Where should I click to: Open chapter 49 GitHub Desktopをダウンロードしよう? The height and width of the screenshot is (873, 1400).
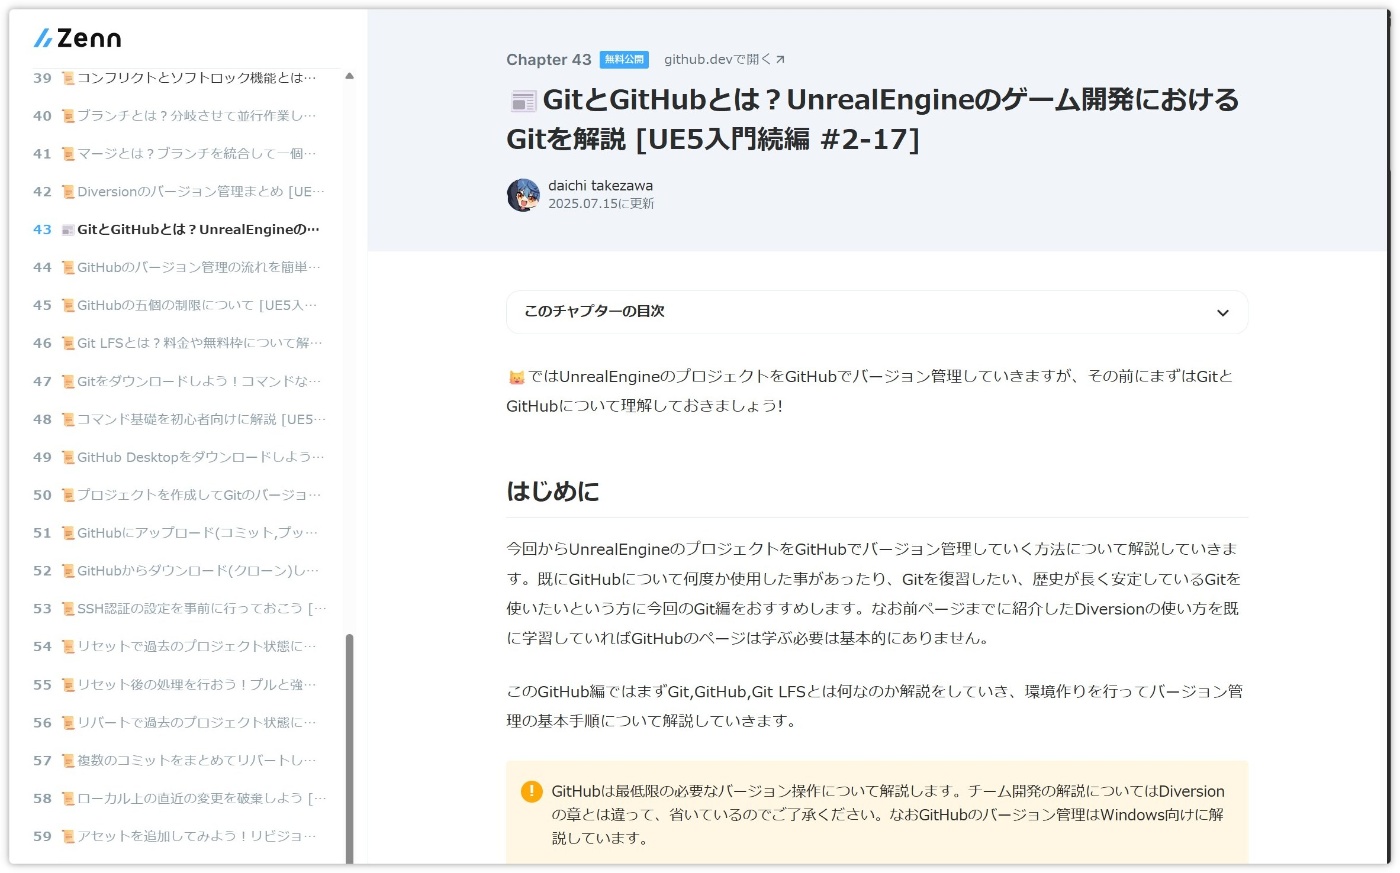[x=180, y=458]
